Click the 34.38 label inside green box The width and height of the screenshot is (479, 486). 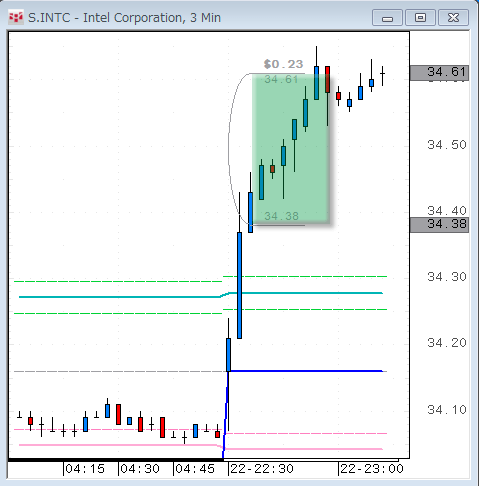[281, 216]
